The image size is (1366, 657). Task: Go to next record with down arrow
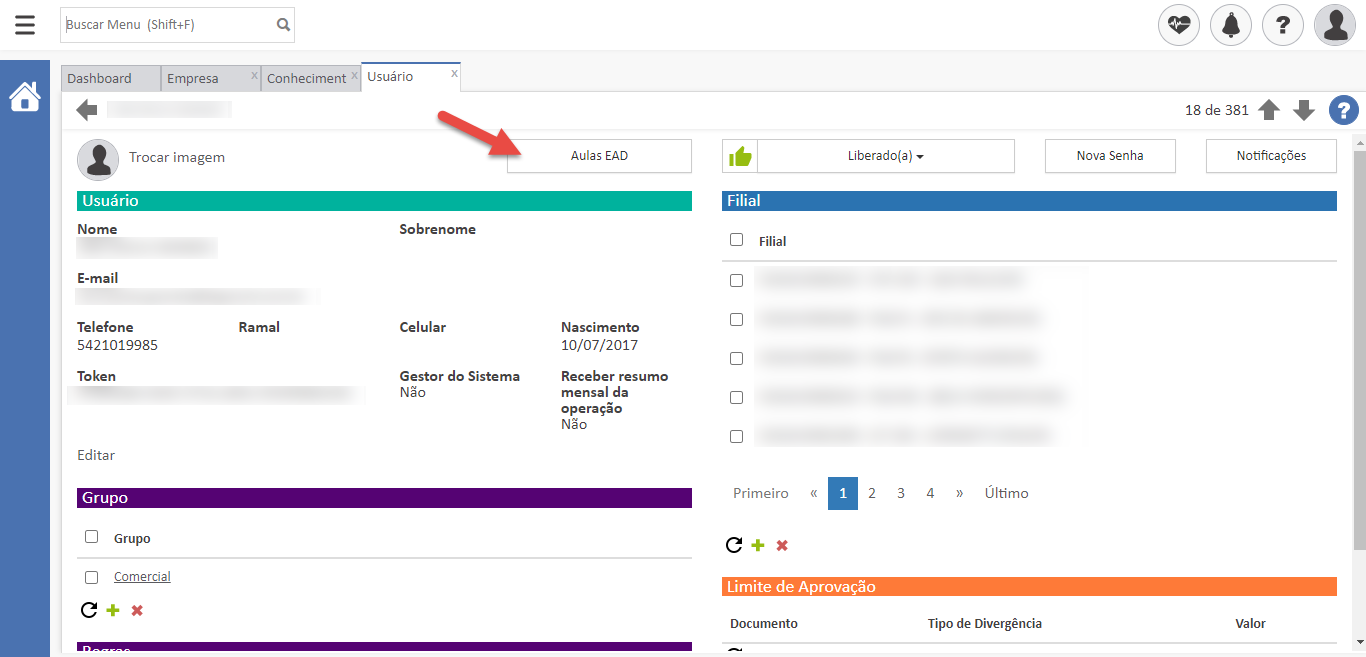pos(1303,110)
